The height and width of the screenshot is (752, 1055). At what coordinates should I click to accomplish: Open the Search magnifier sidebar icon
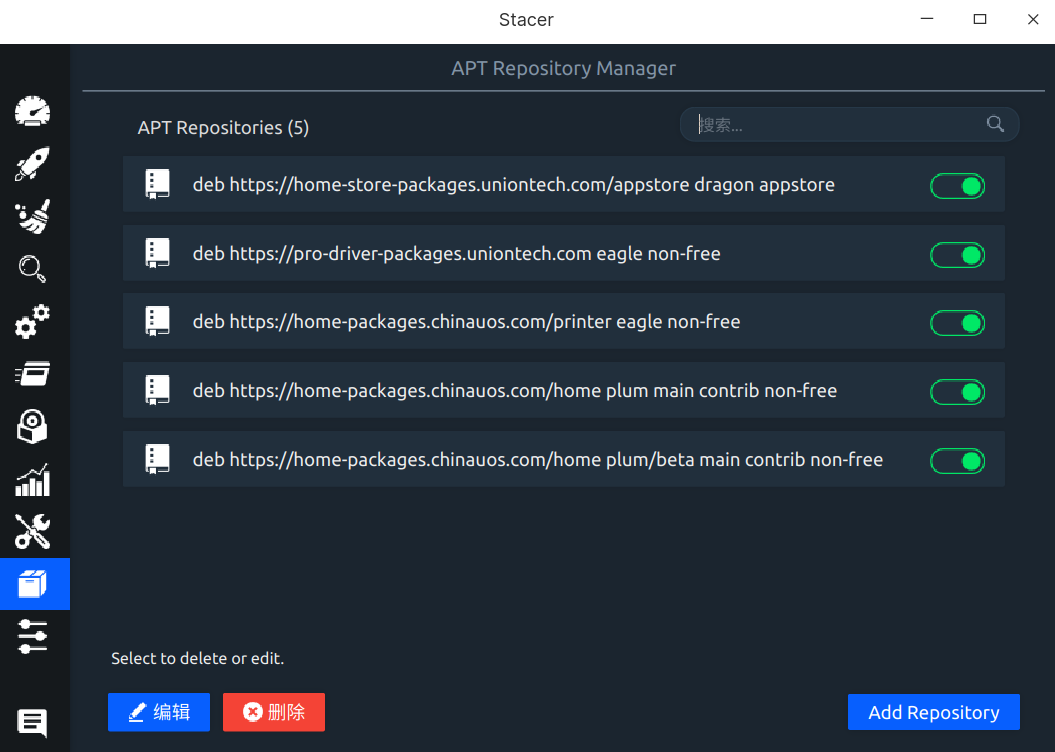(32, 269)
